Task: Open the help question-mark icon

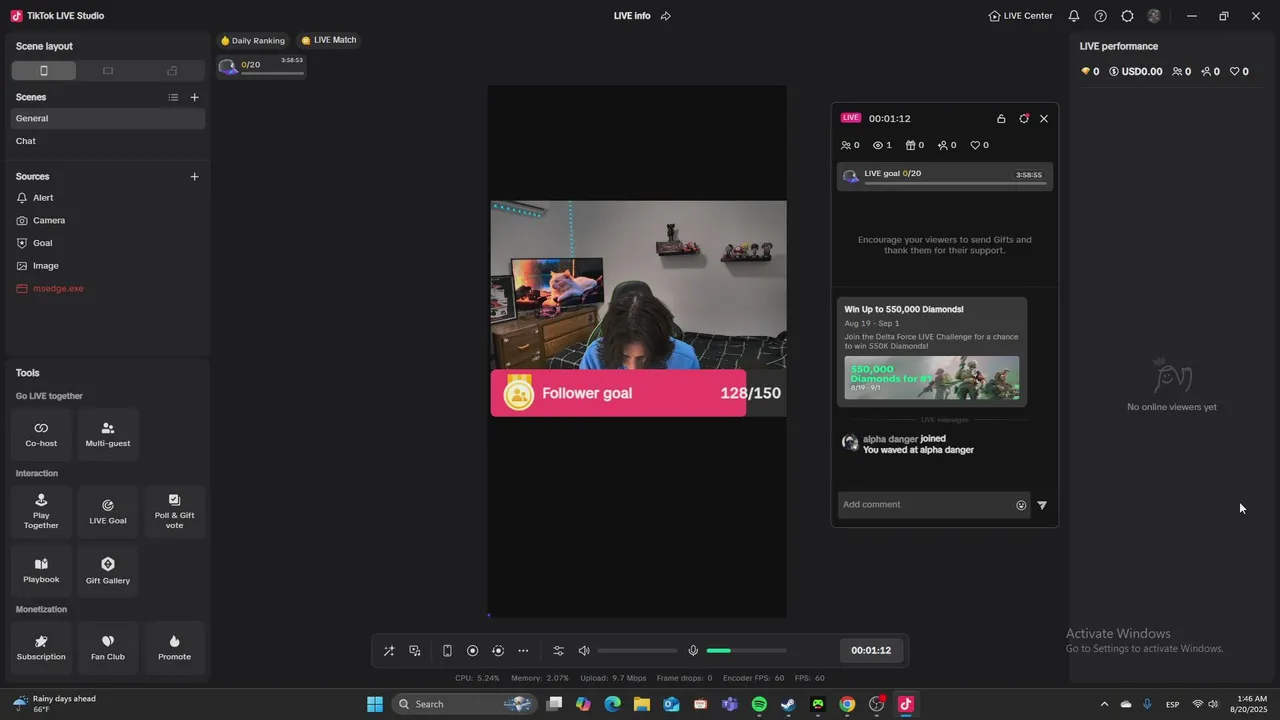Action: pos(1101,16)
